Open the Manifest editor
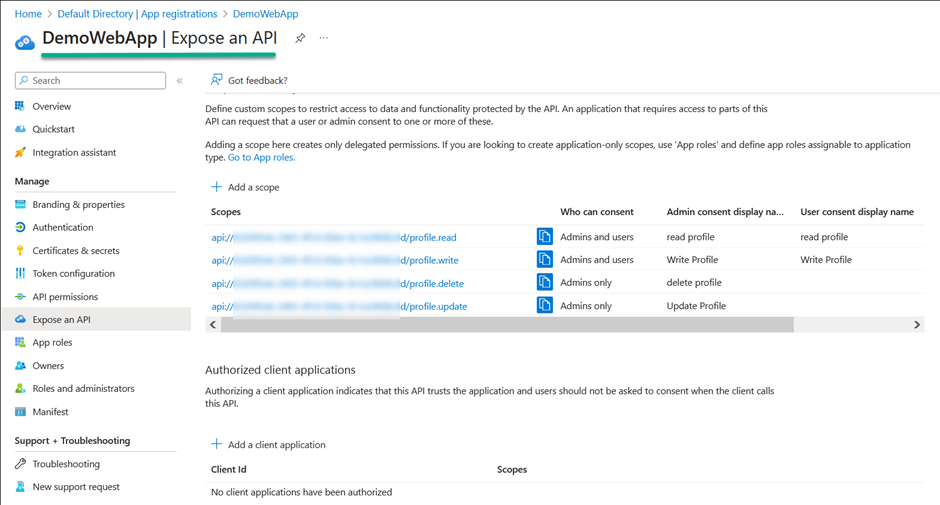This screenshot has width=940, height=505. point(50,412)
